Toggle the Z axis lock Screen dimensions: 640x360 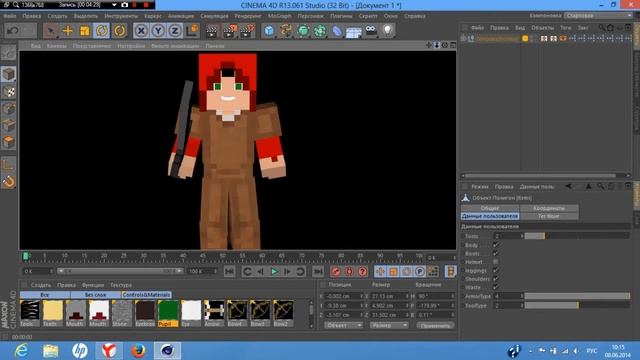click(x=175, y=31)
